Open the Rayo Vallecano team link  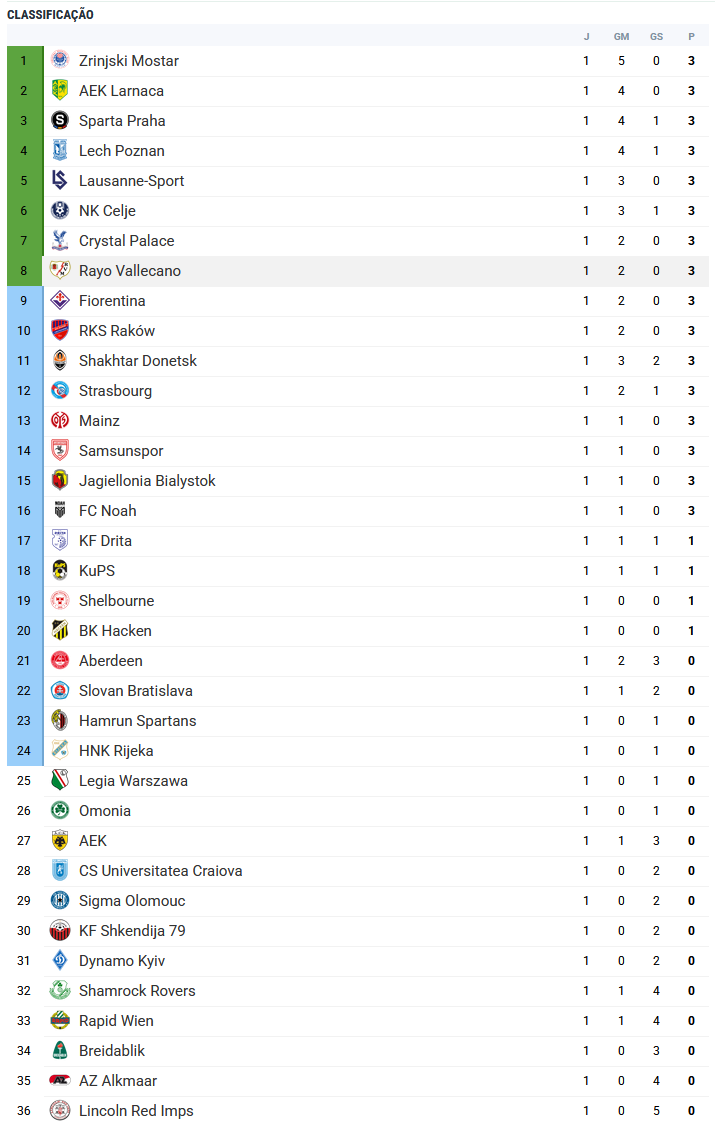130,271
